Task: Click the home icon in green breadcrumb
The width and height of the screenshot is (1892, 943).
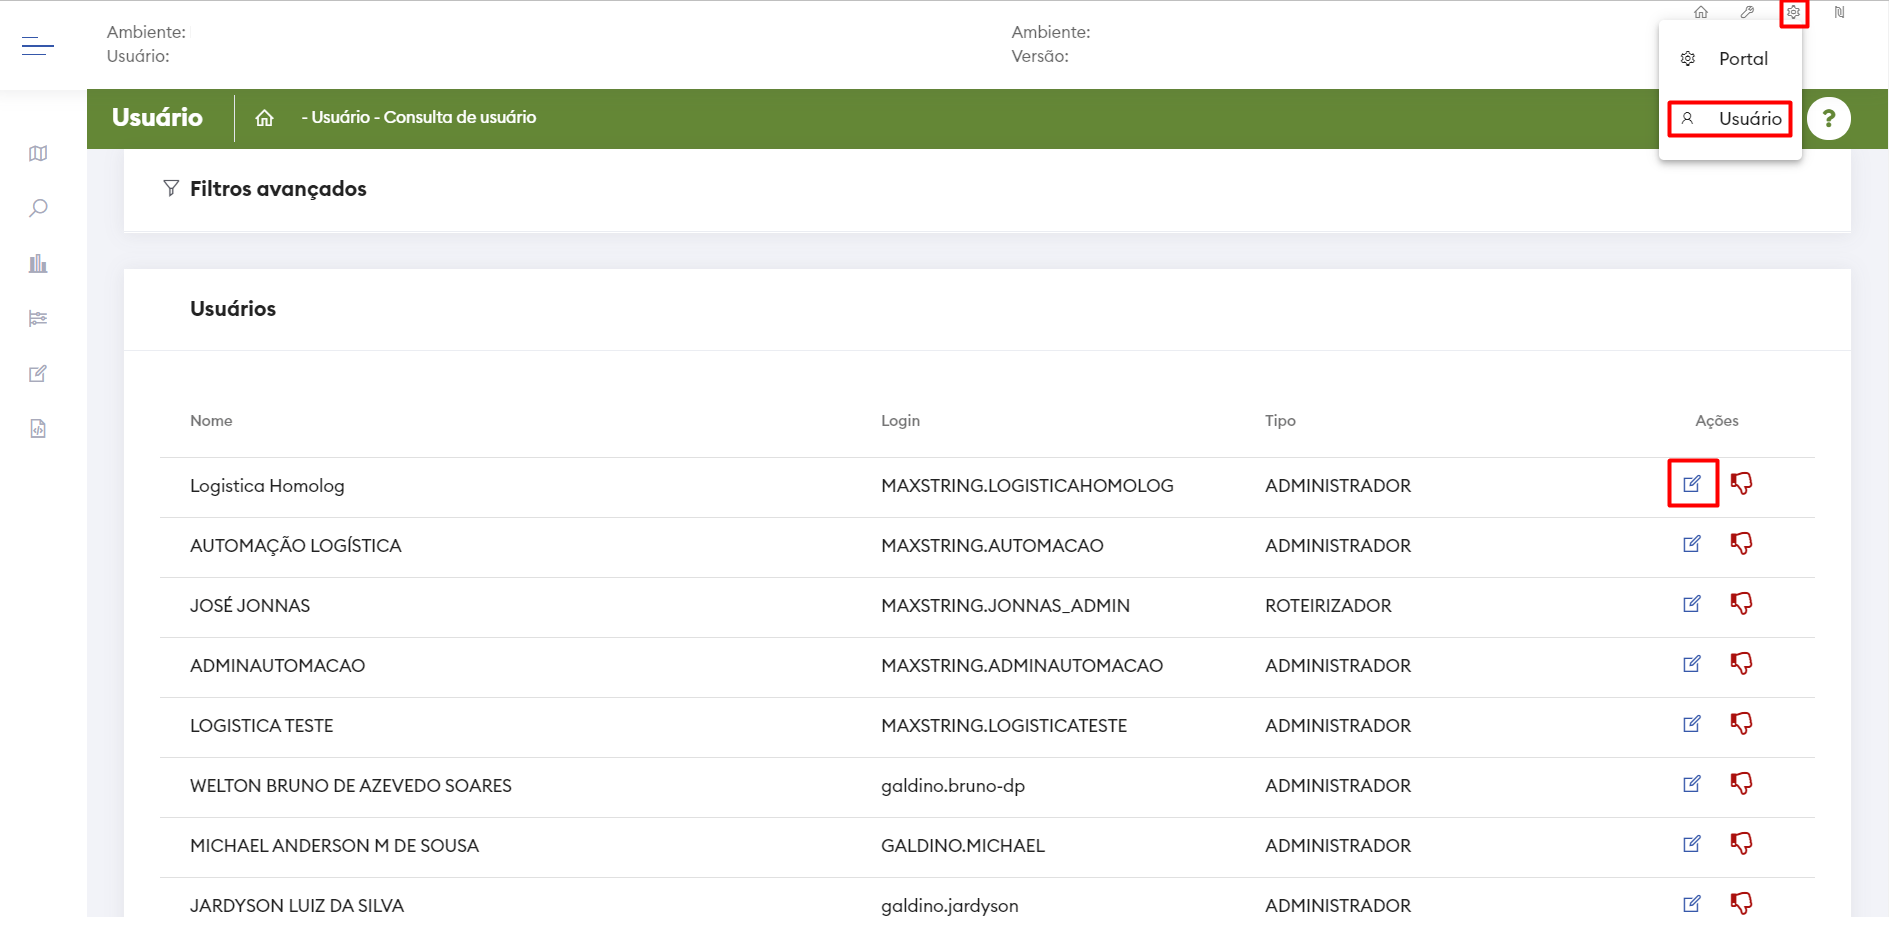Action: (x=264, y=118)
